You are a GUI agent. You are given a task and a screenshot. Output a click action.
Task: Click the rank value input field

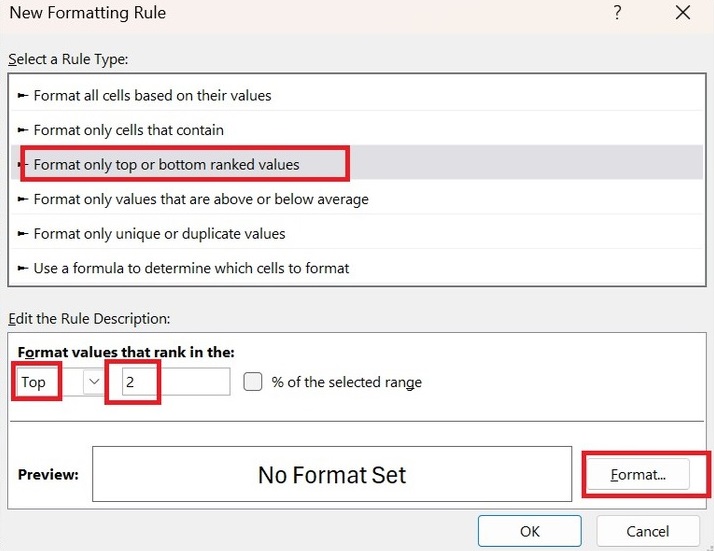click(175, 382)
